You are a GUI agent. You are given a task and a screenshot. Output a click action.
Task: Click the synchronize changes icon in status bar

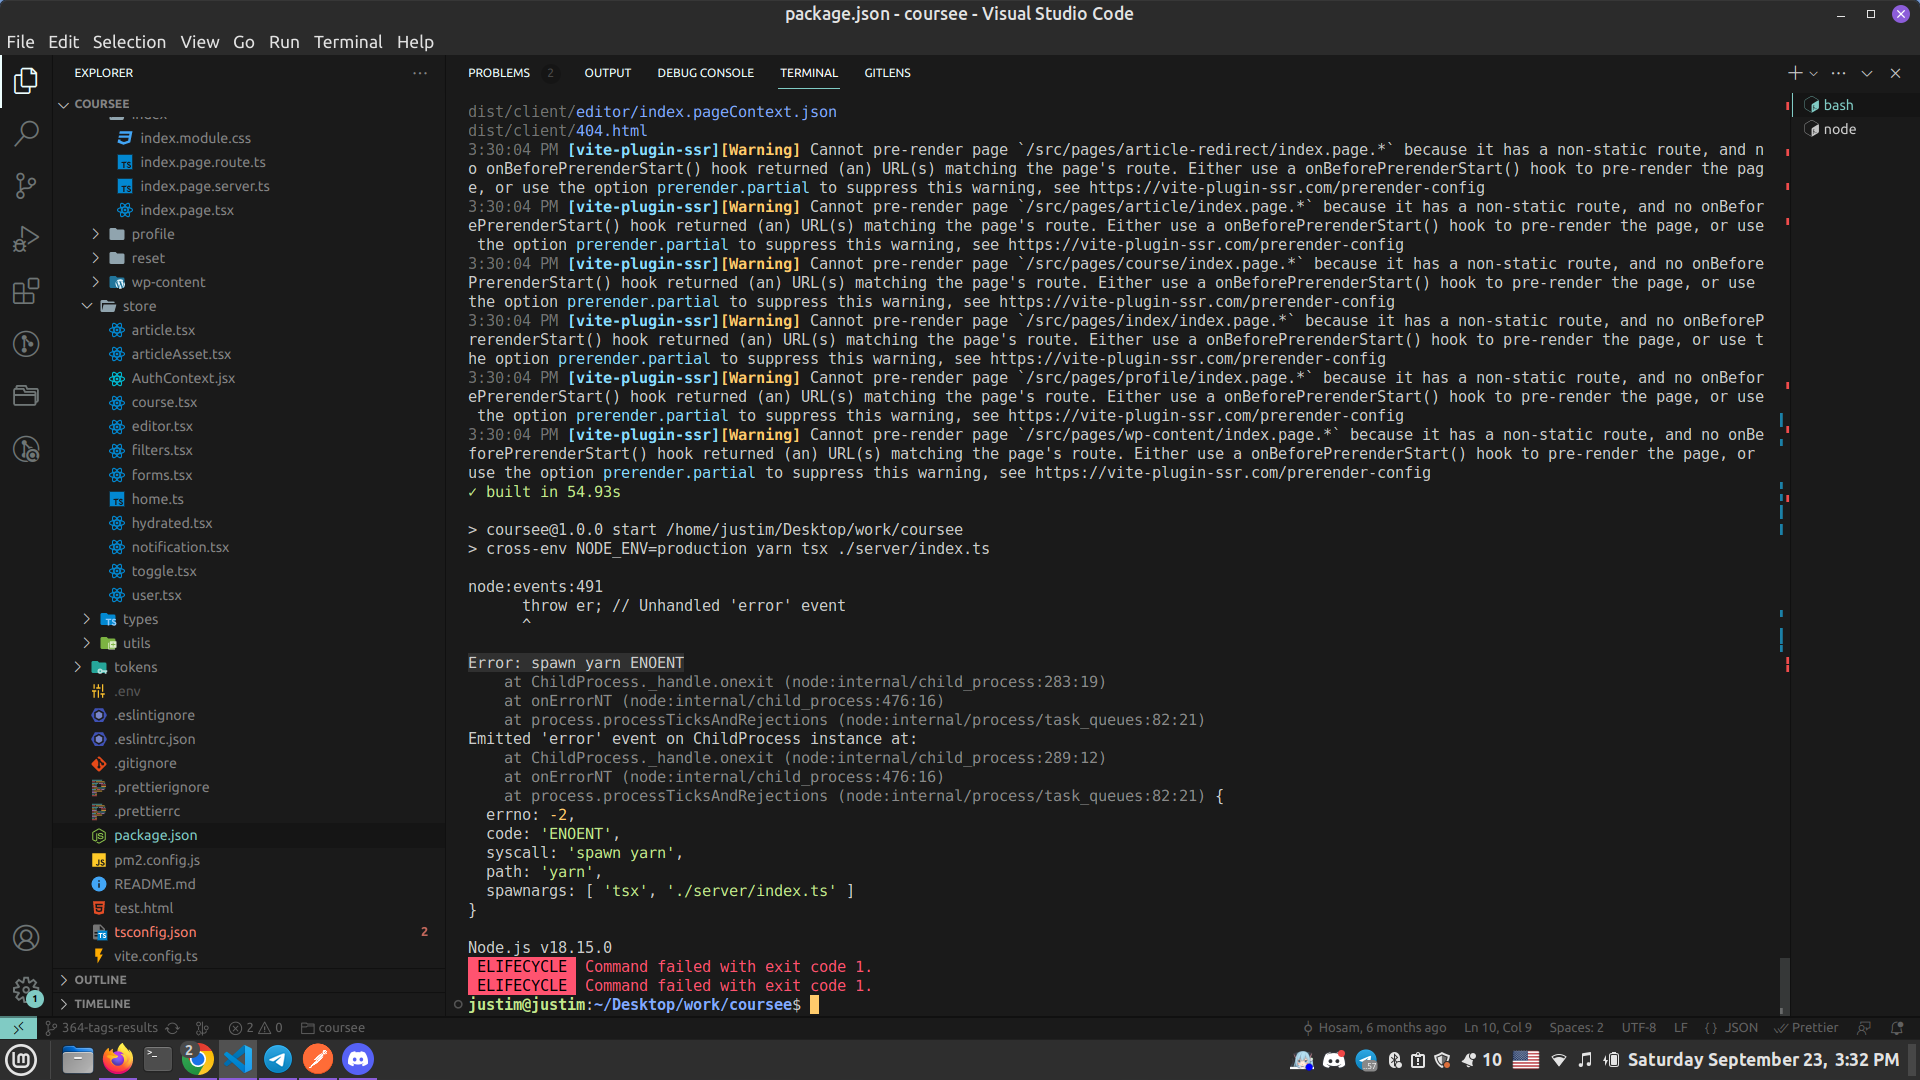click(x=173, y=1028)
